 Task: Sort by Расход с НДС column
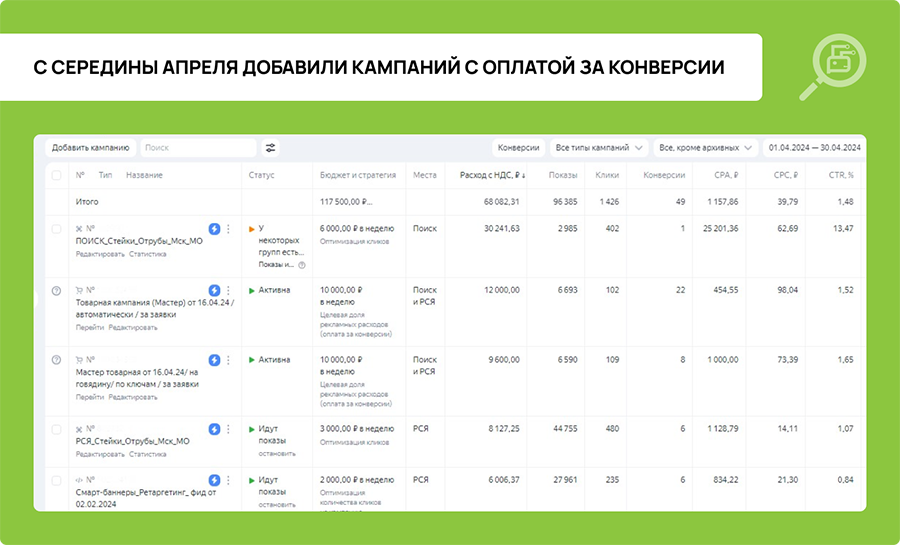[x=492, y=175]
